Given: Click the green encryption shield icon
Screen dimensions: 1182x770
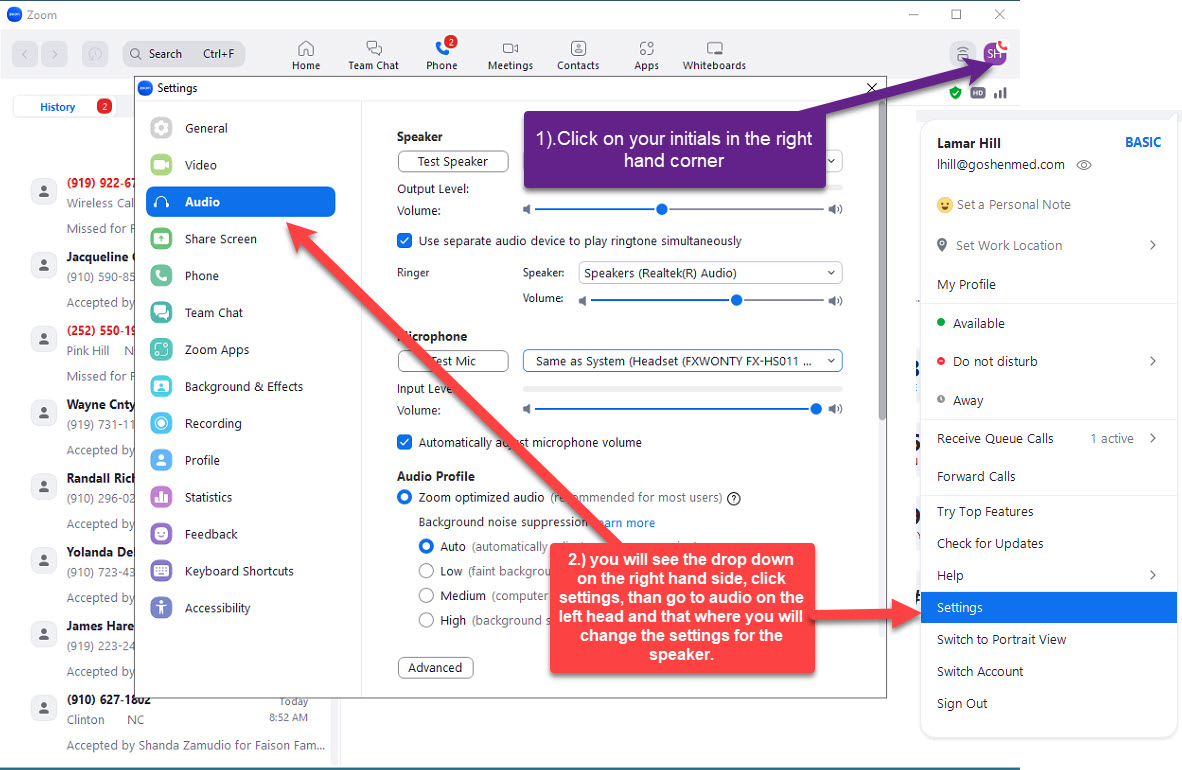Looking at the screenshot, I should click(955, 93).
